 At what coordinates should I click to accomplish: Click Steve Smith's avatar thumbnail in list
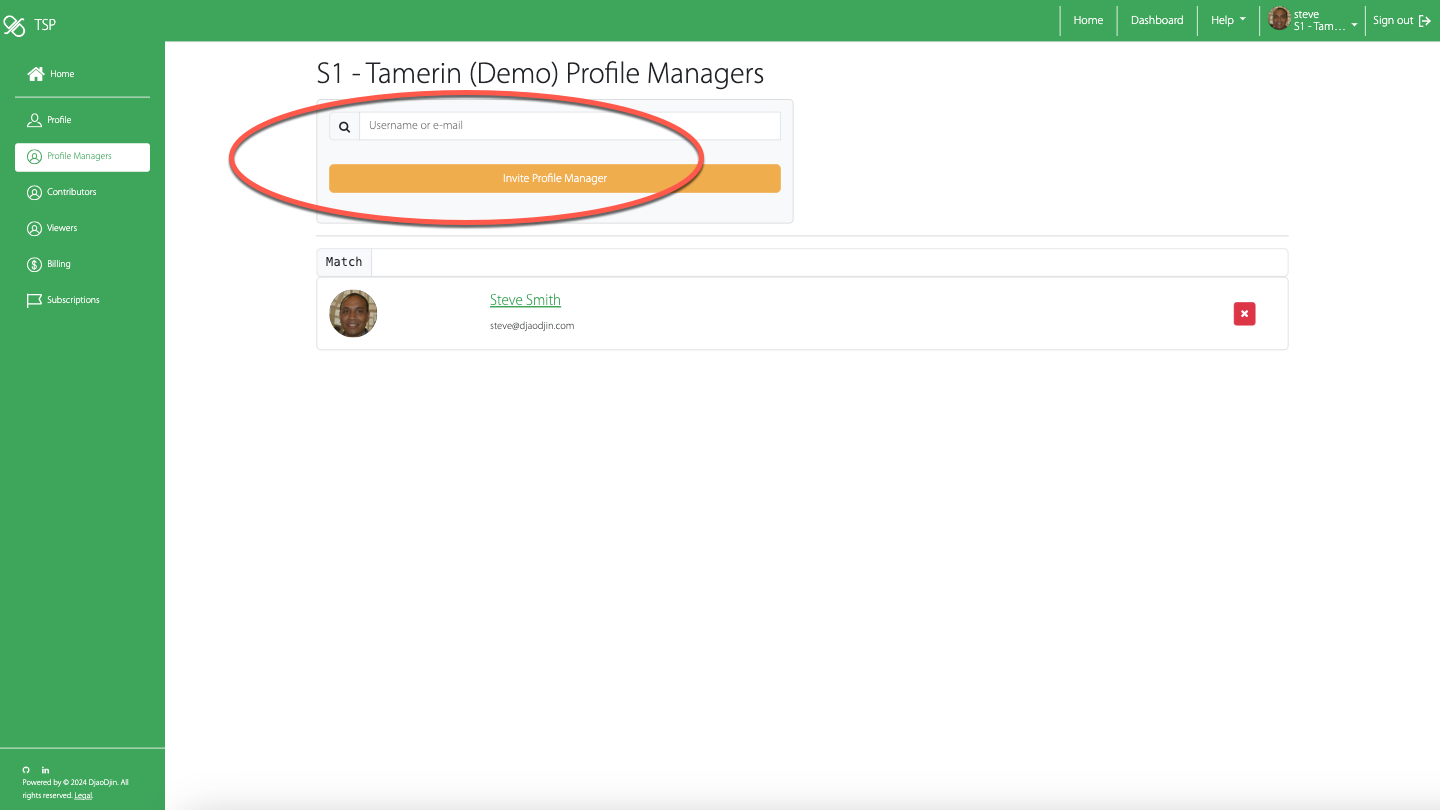point(353,314)
